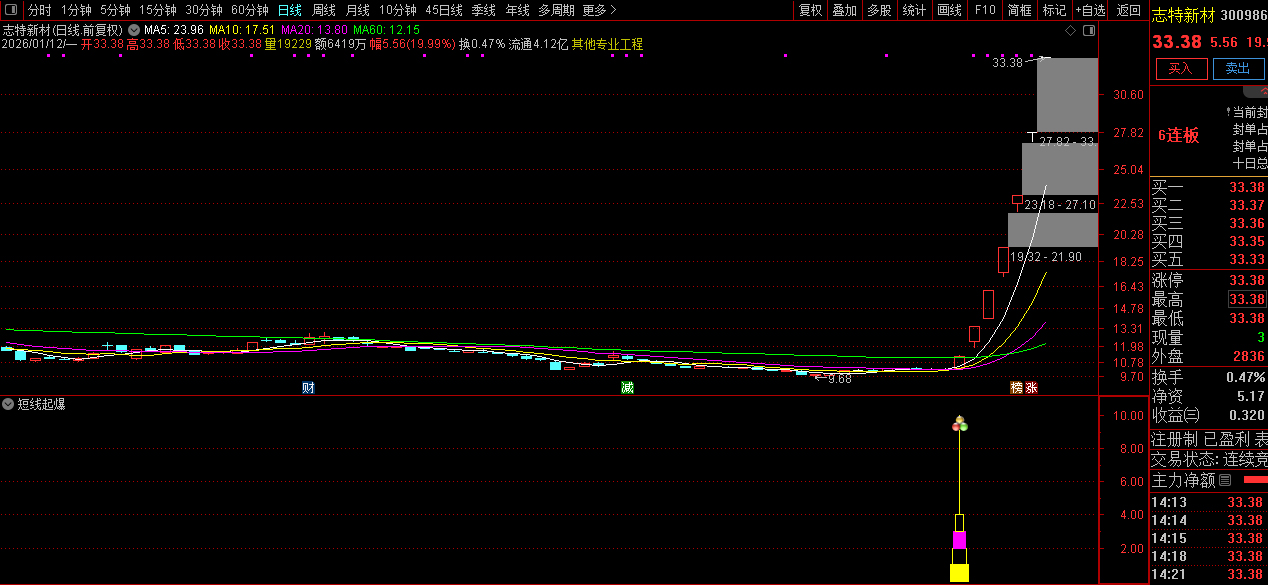Click the diamond icon above chart

(x=1071, y=31)
